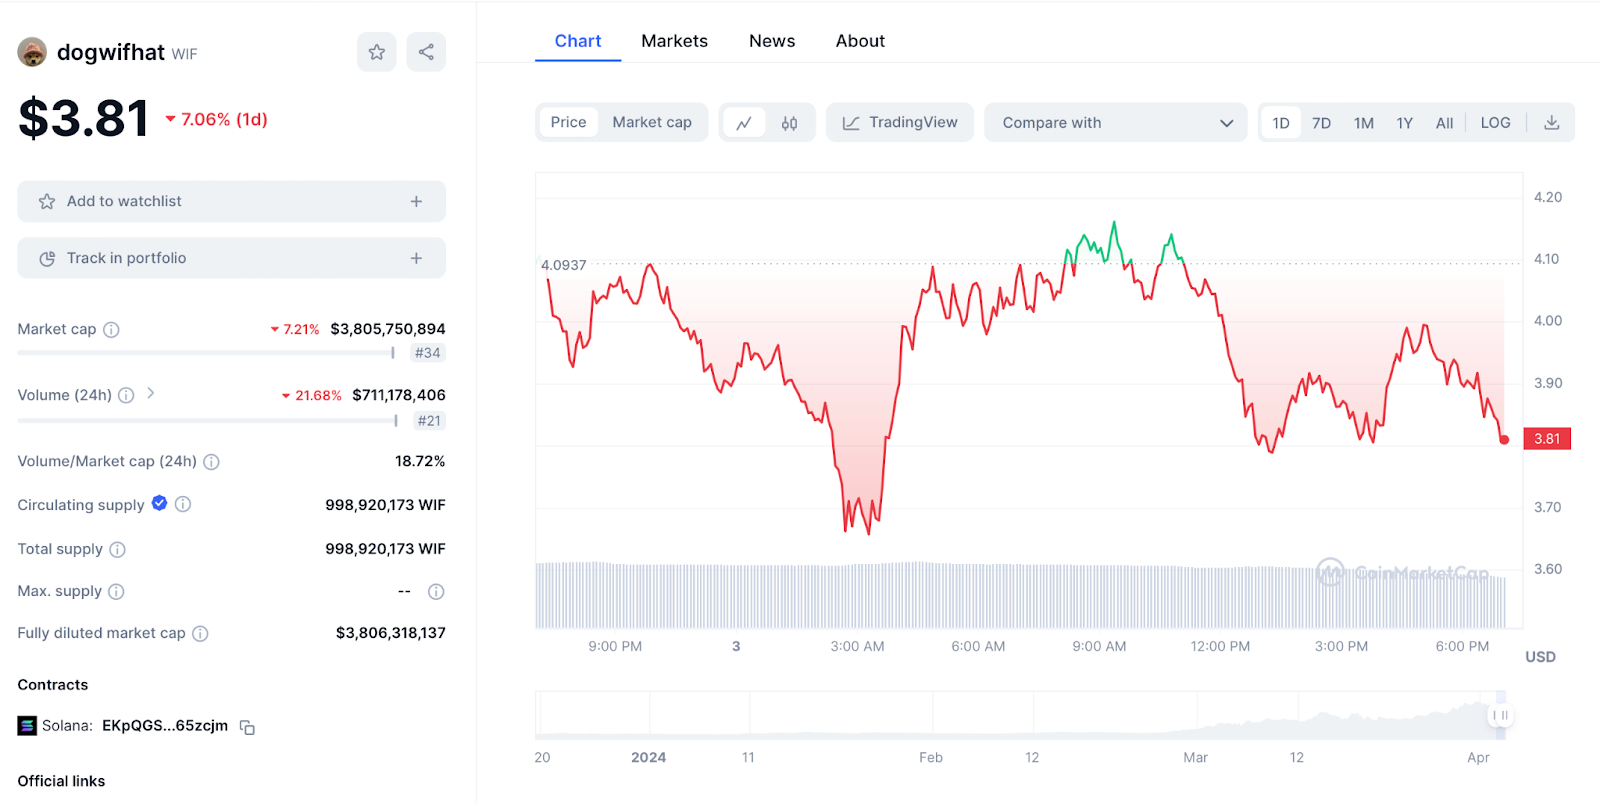Toggle LOG scale on chart
Viewport: 1600px width, 803px height.
click(x=1496, y=123)
